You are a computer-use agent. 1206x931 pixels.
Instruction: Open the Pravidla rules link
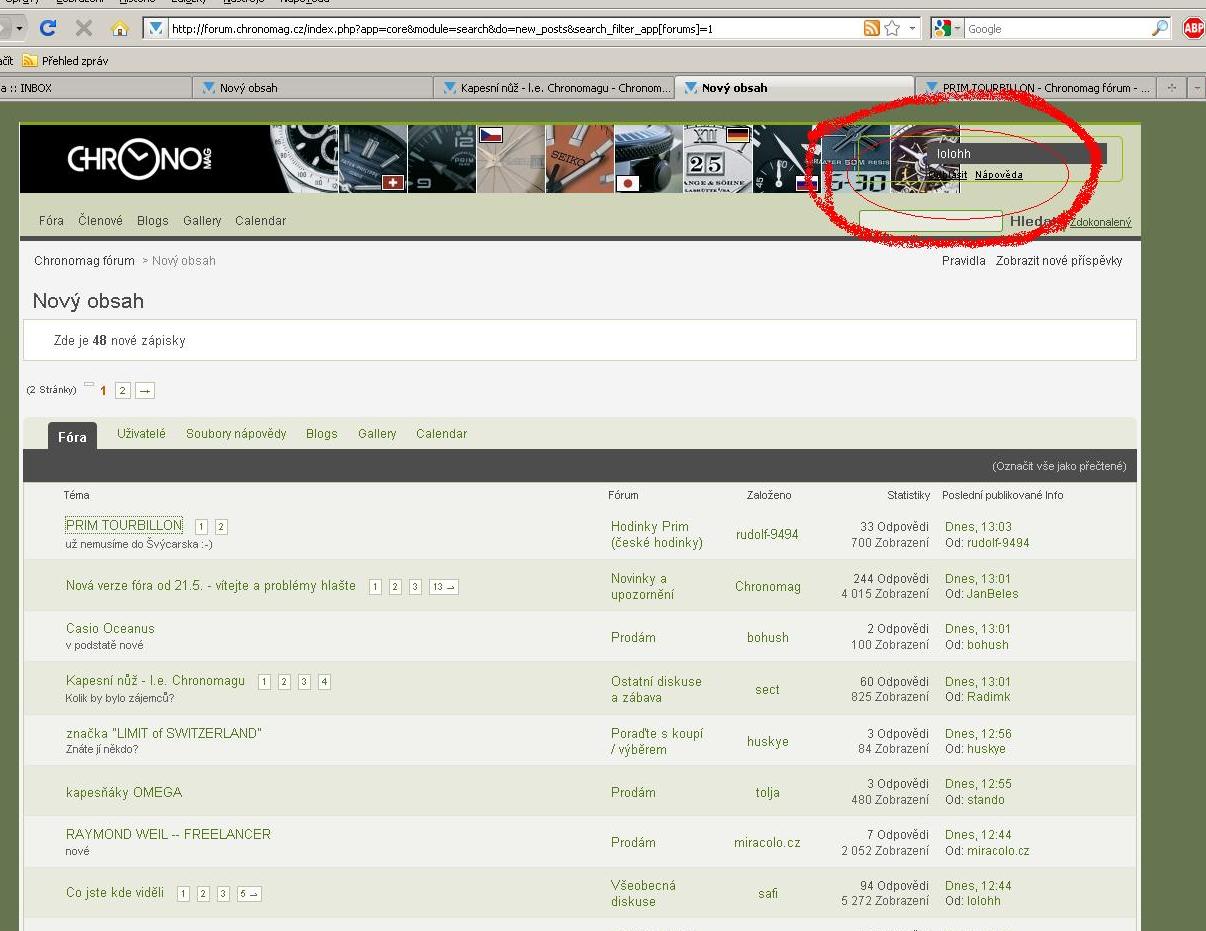[x=964, y=261]
